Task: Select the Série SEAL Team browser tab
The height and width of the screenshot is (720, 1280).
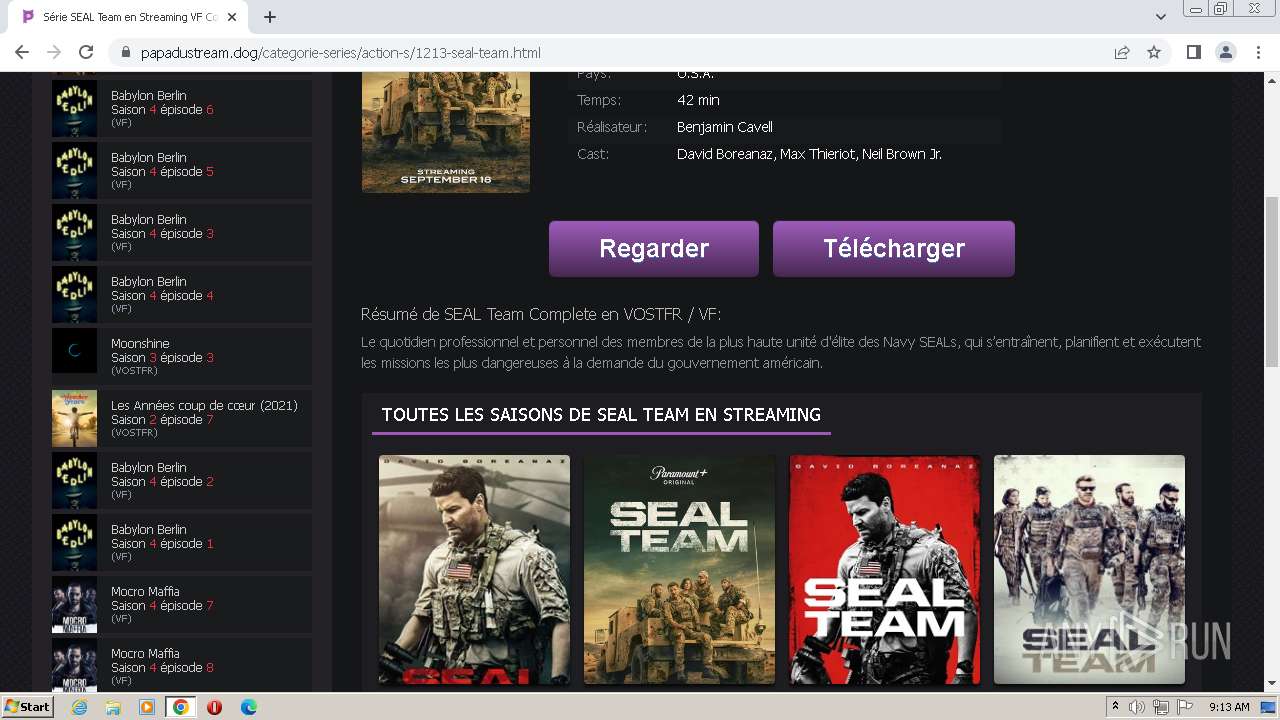Action: [x=130, y=17]
